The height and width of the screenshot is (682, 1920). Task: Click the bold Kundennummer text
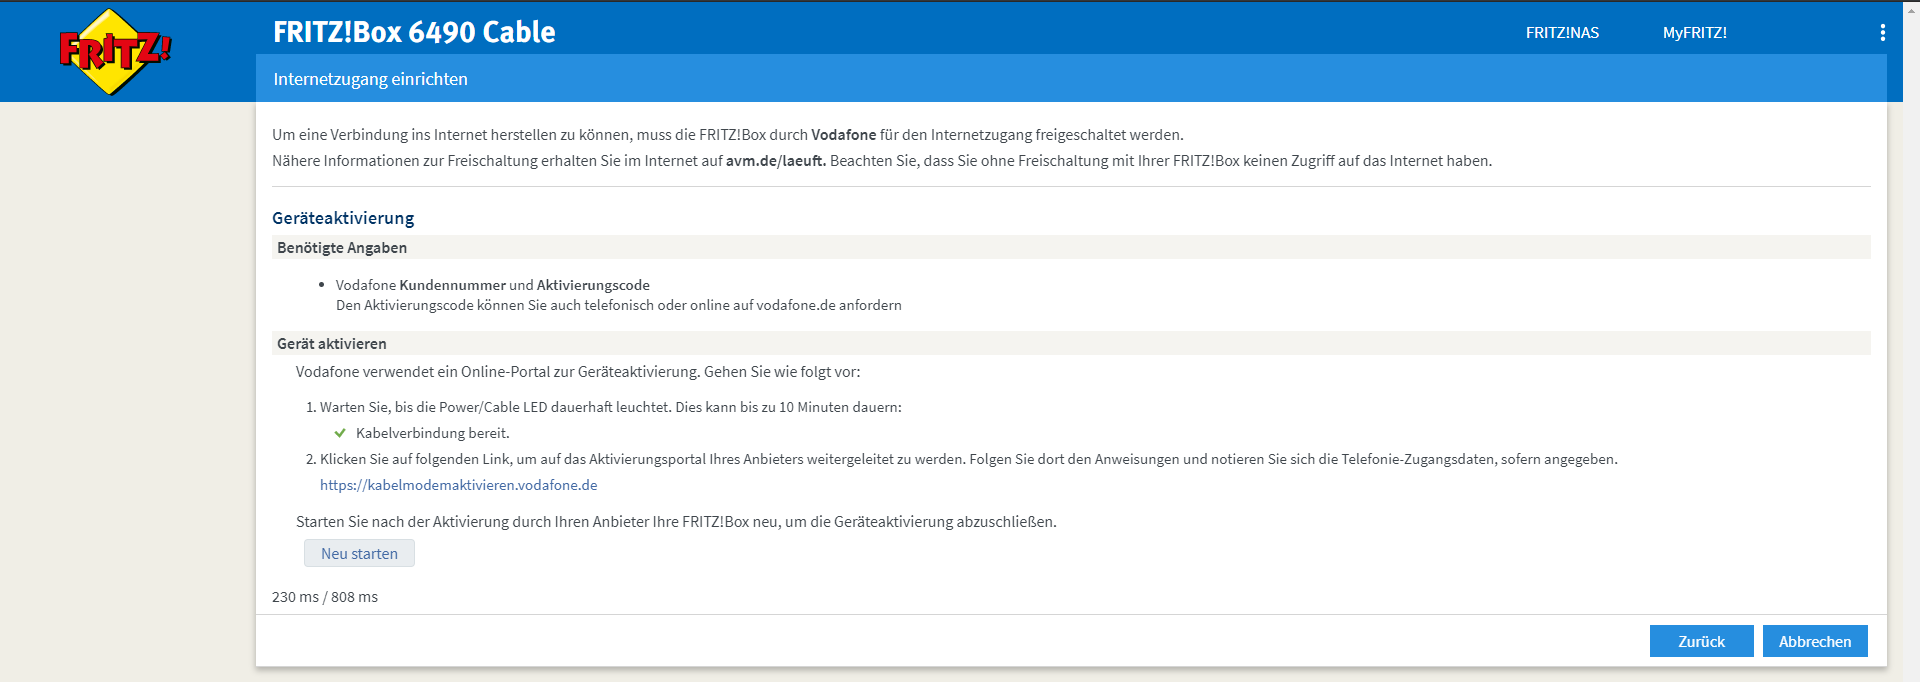[452, 285]
